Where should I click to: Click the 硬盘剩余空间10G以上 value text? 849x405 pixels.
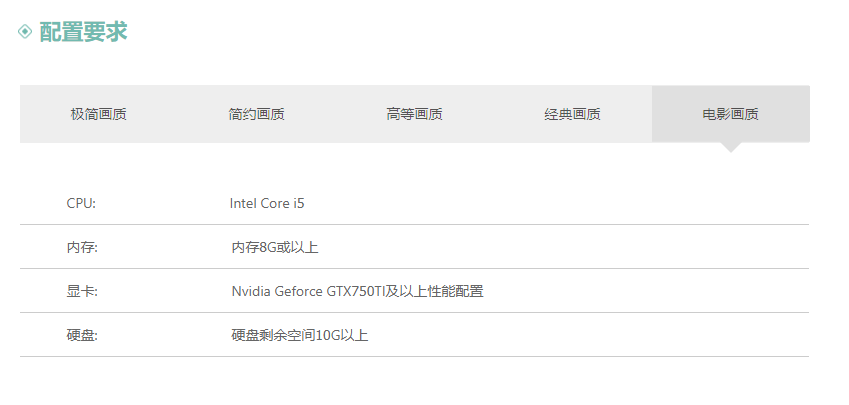pyautogui.click(x=300, y=336)
